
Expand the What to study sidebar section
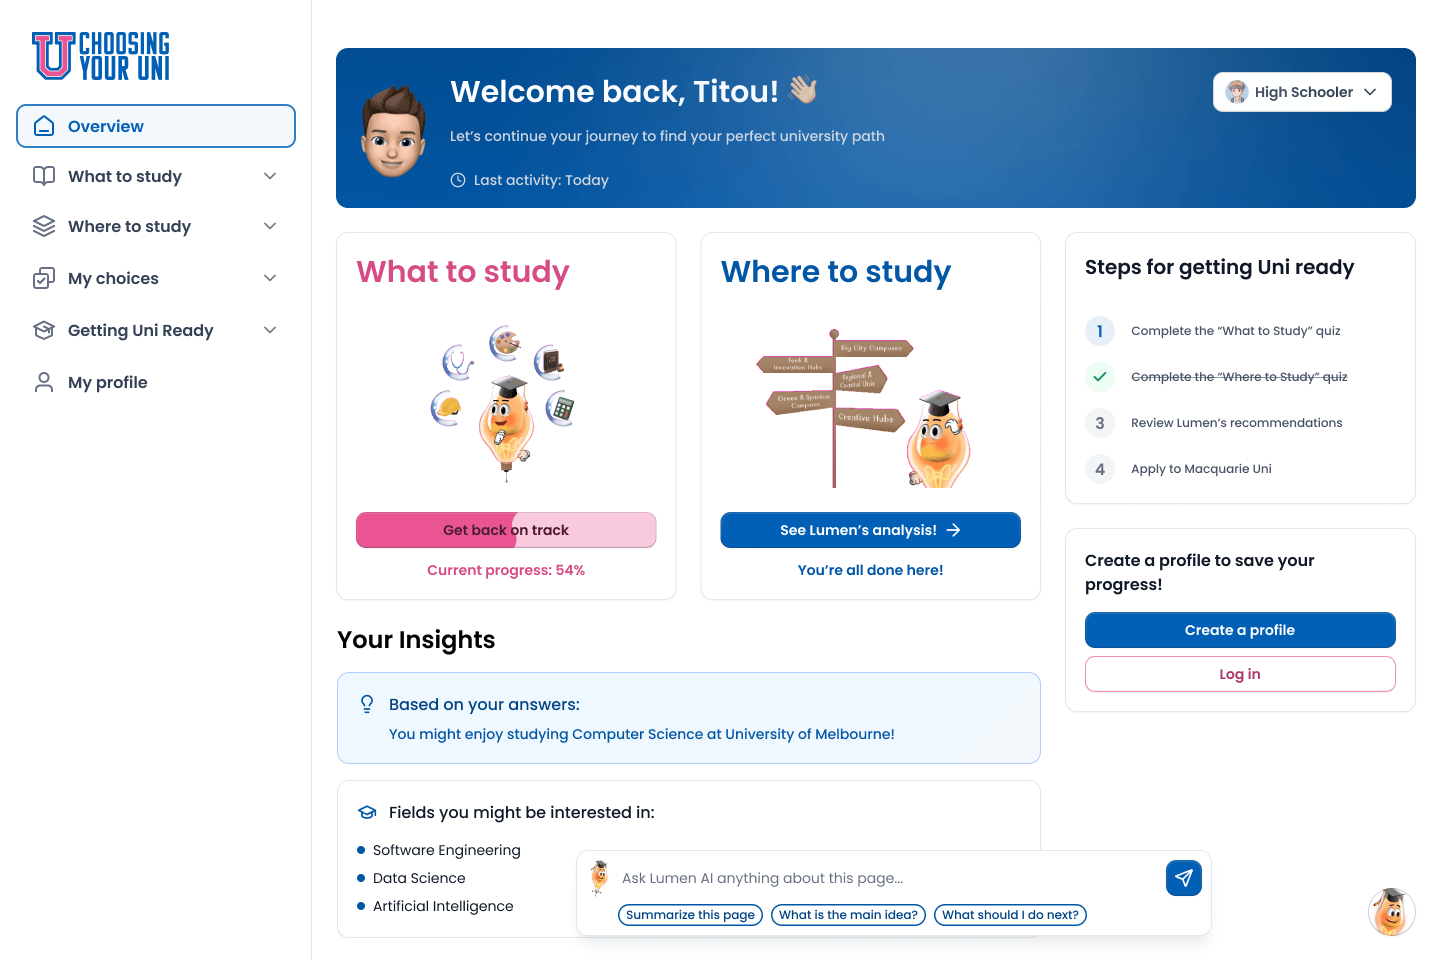coord(270,176)
